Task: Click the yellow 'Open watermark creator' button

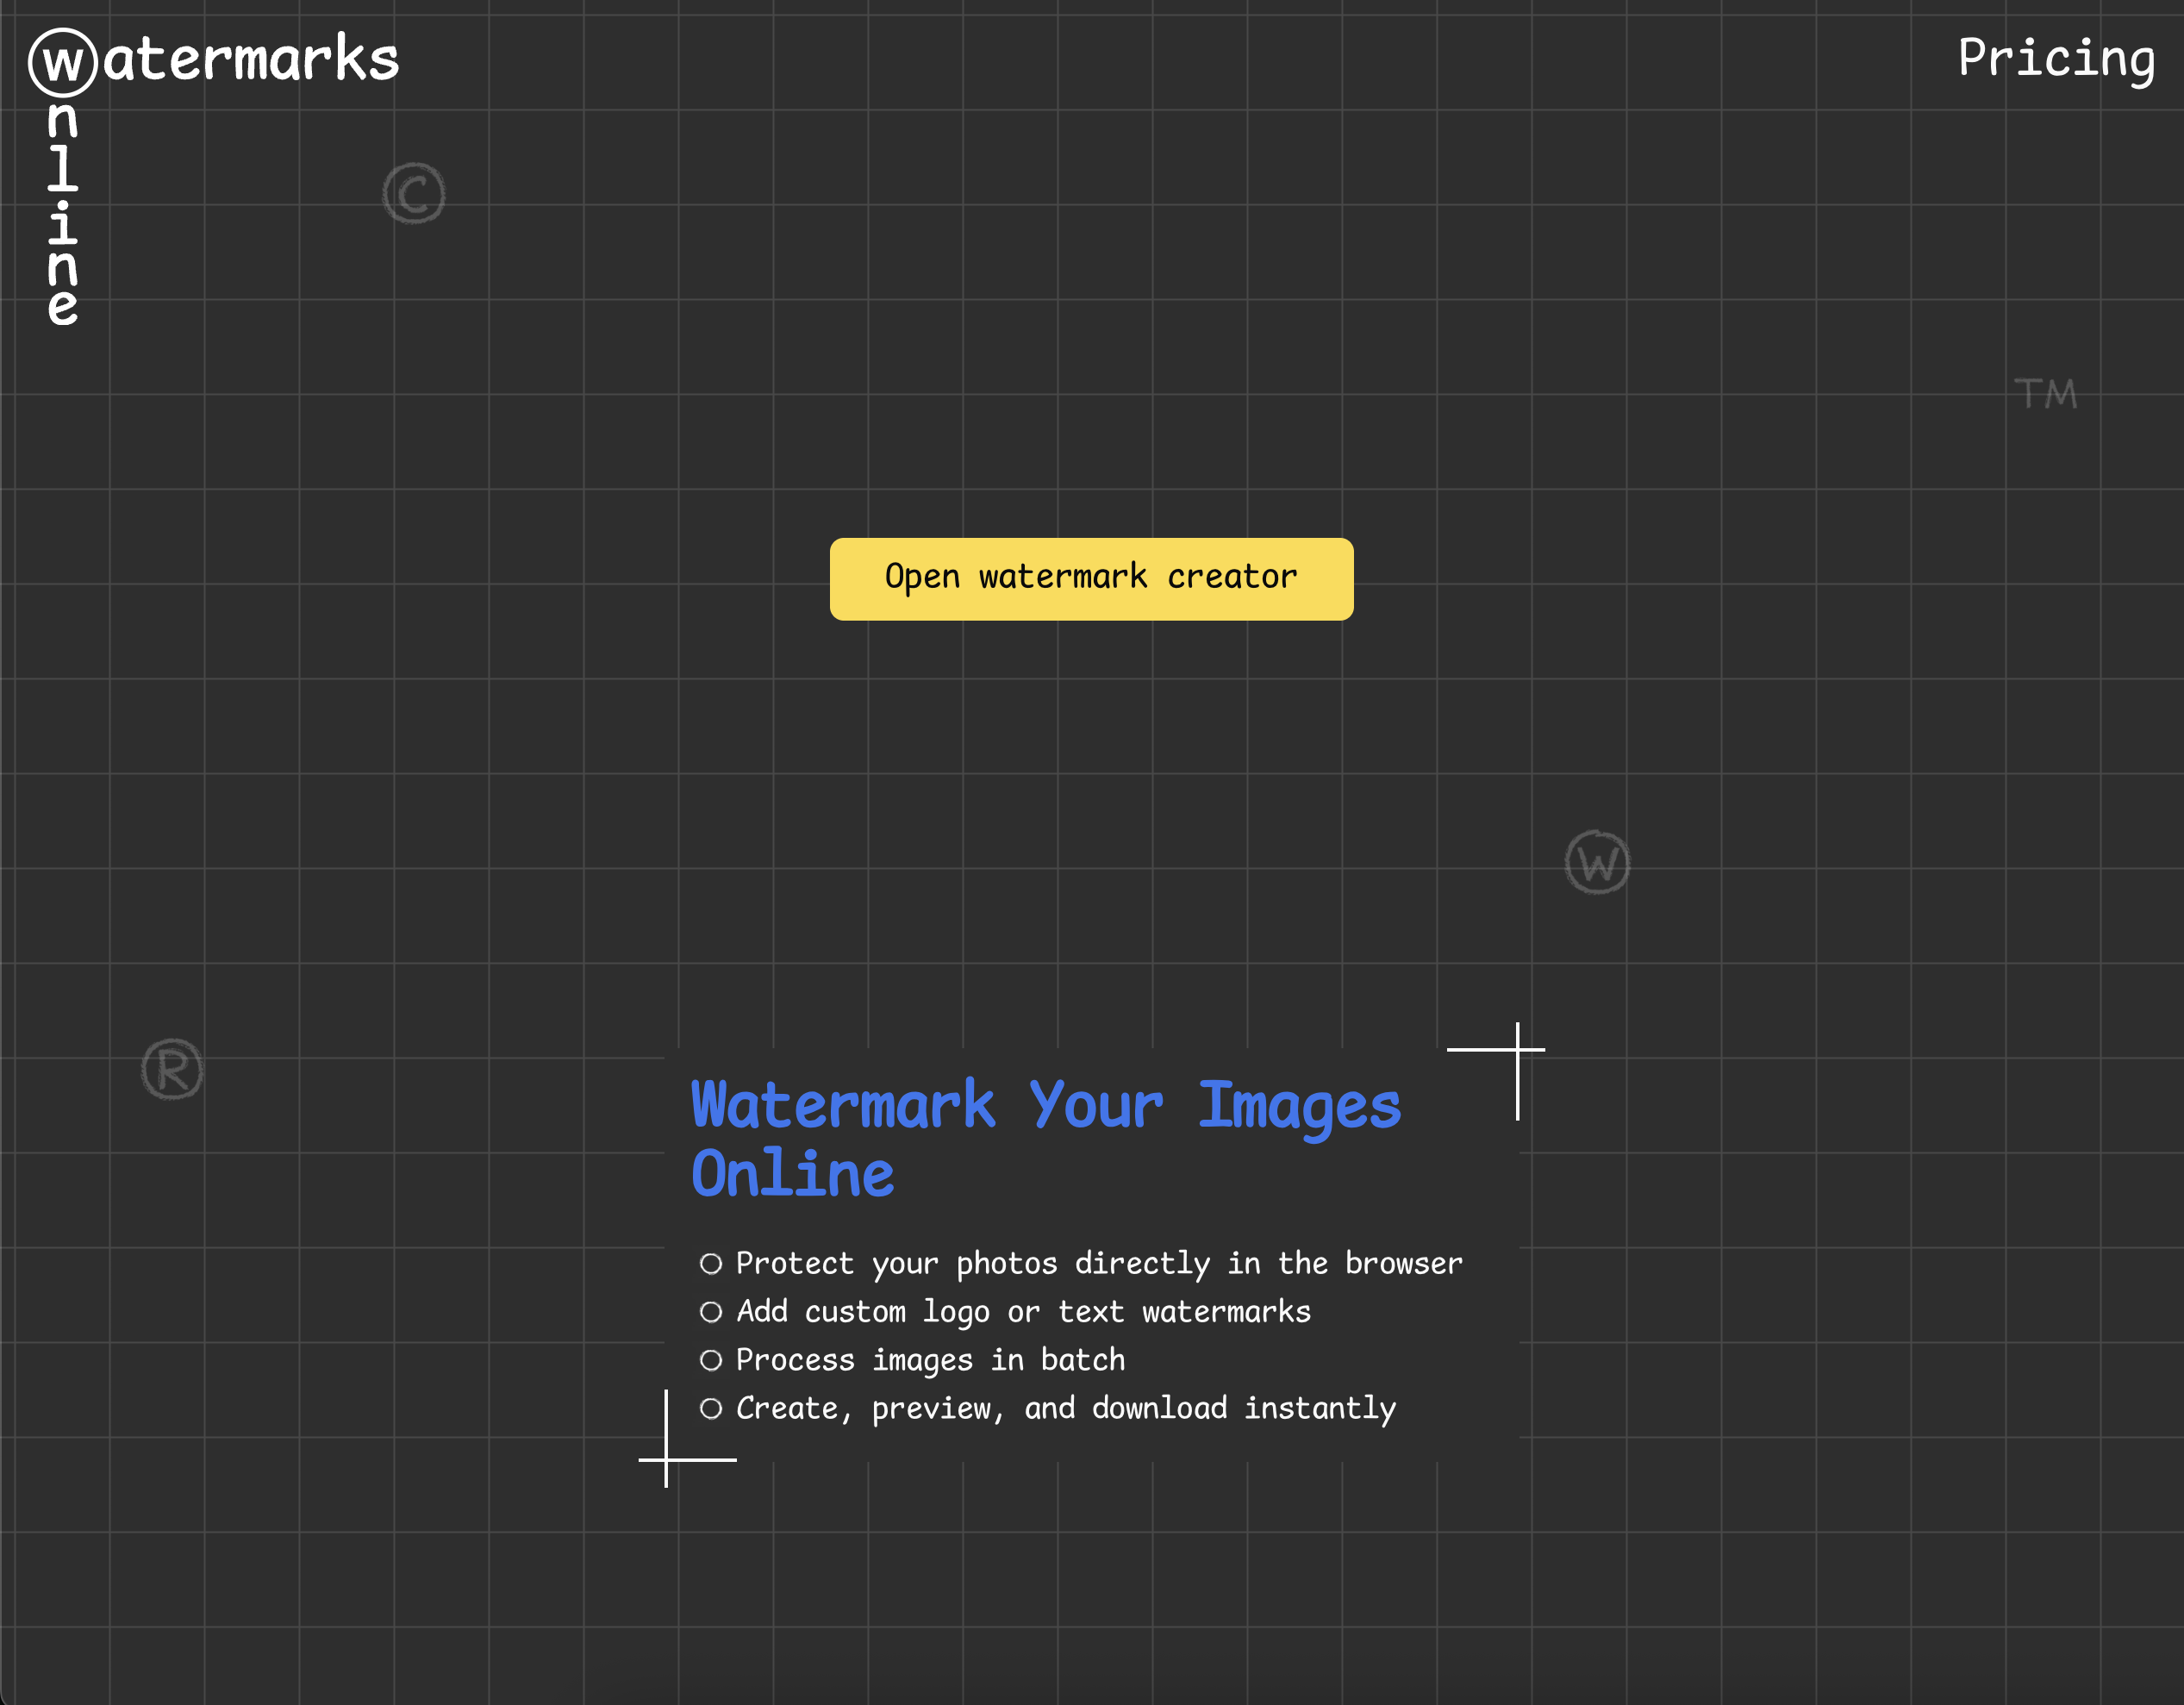Action: pyautogui.click(x=1090, y=578)
